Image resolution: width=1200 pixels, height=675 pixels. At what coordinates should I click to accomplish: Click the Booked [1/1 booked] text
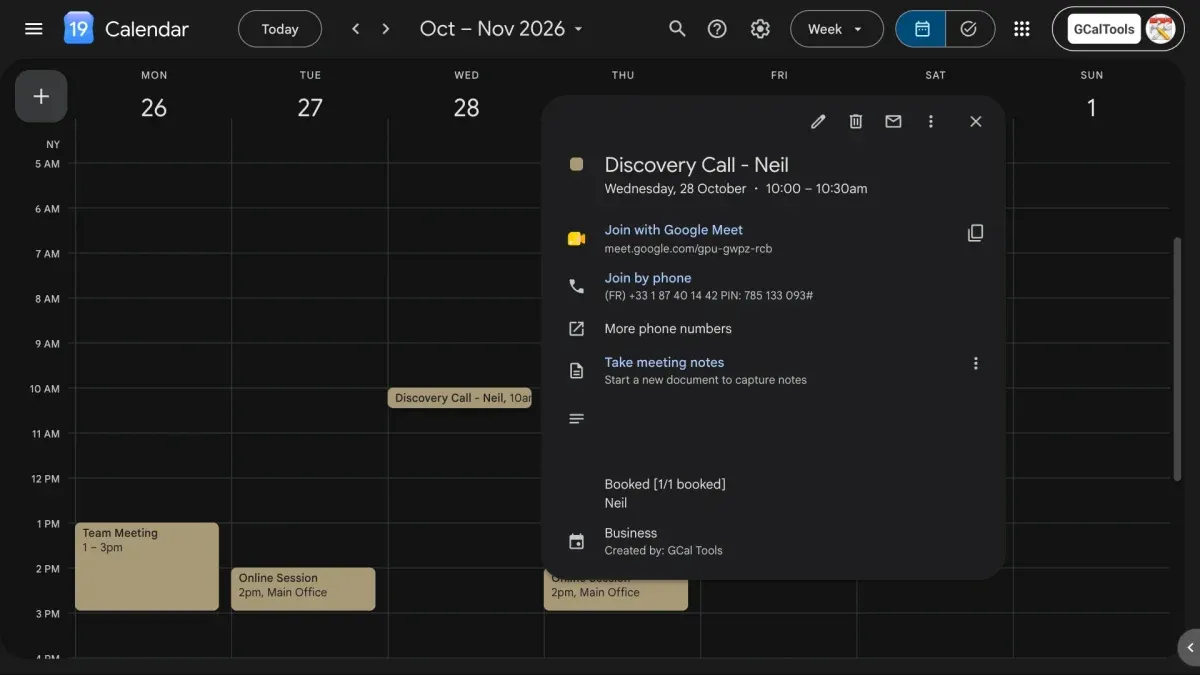coord(665,484)
